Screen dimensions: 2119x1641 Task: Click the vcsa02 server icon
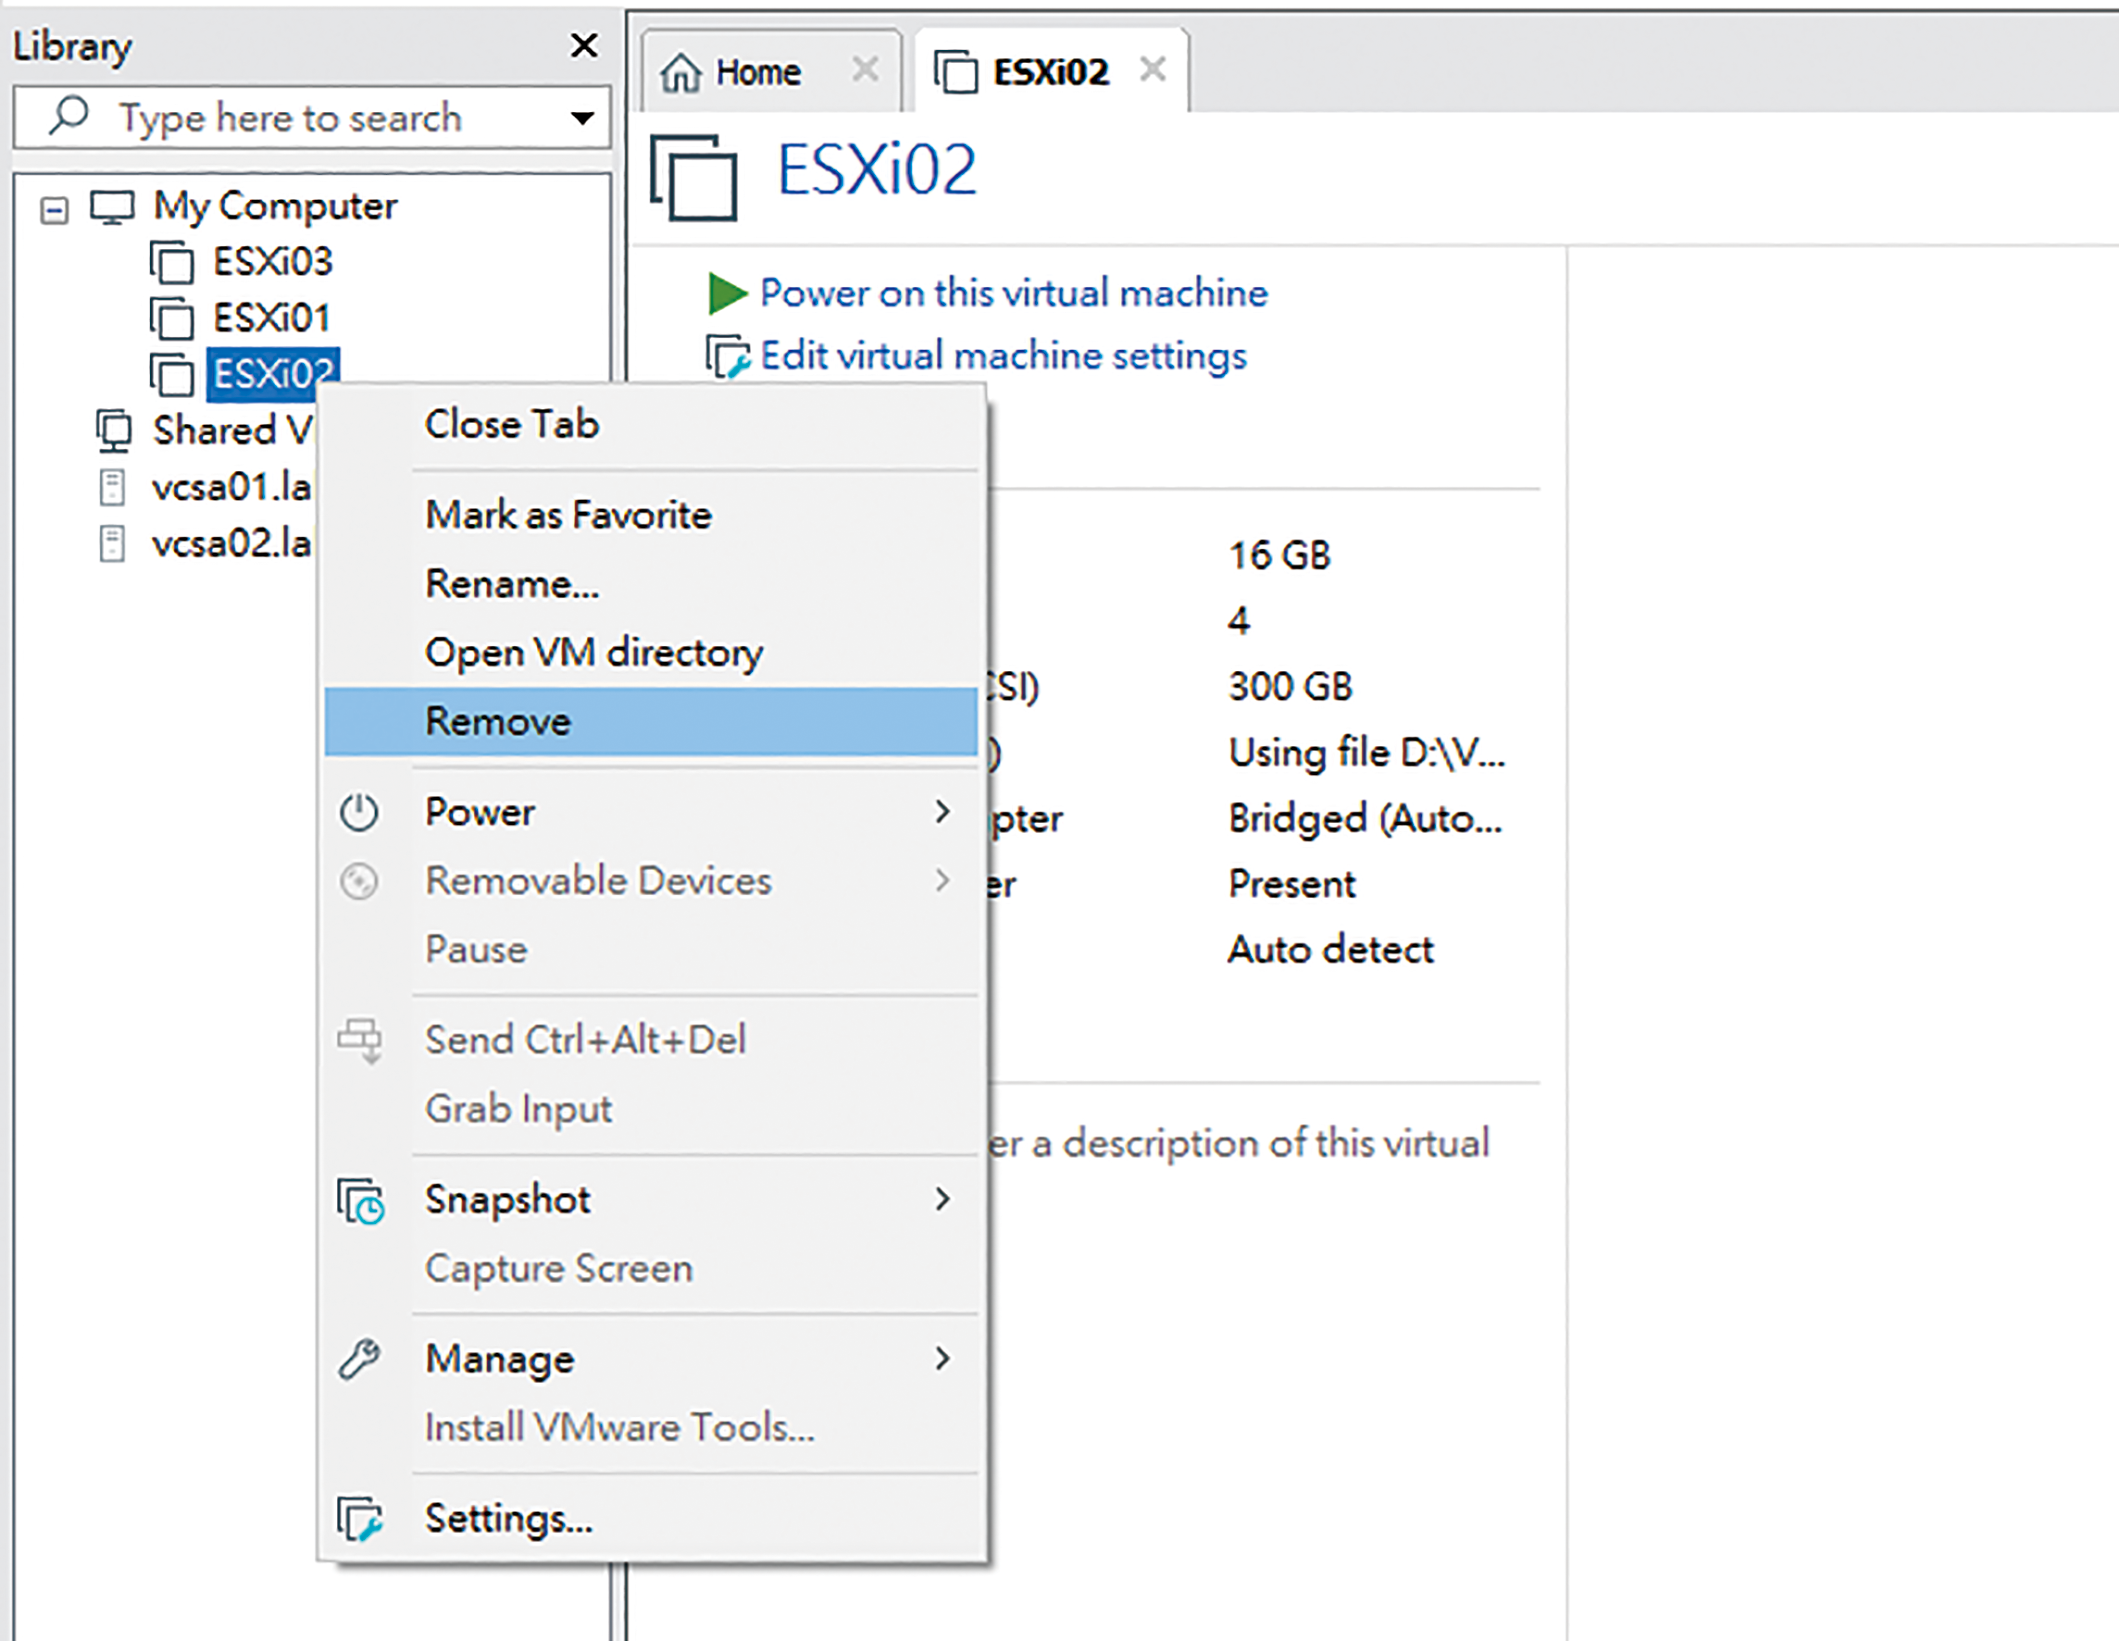click(x=112, y=544)
